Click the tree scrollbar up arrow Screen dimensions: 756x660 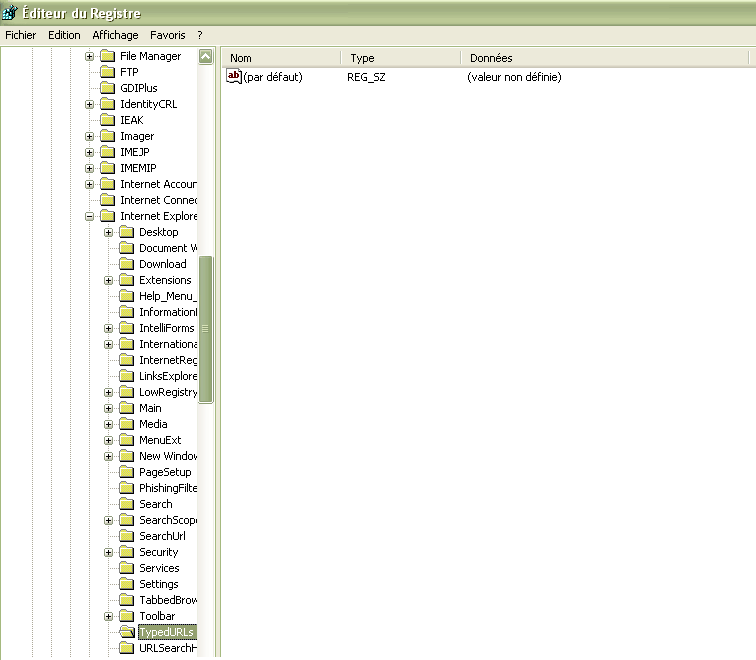click(x=205, y=56)
